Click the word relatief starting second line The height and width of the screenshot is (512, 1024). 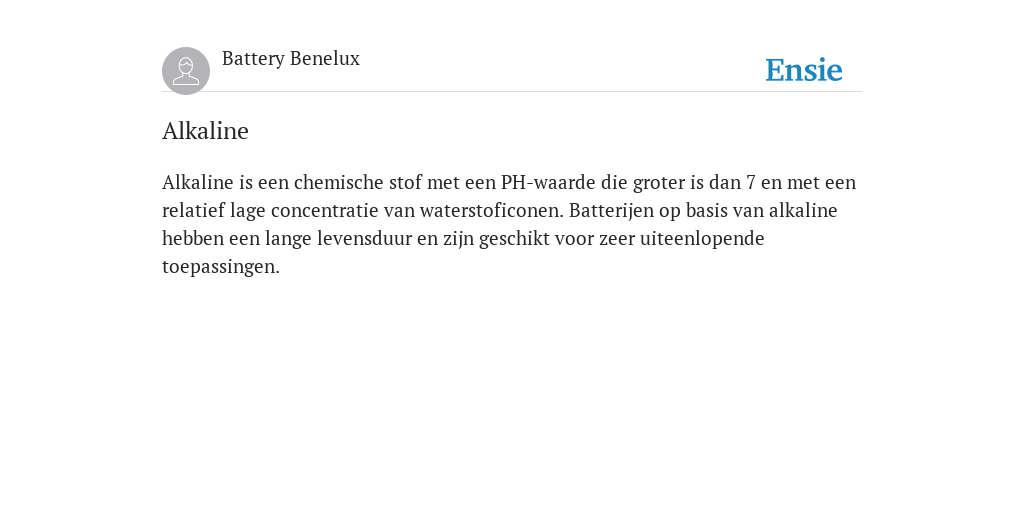click(x=193, y=210)
